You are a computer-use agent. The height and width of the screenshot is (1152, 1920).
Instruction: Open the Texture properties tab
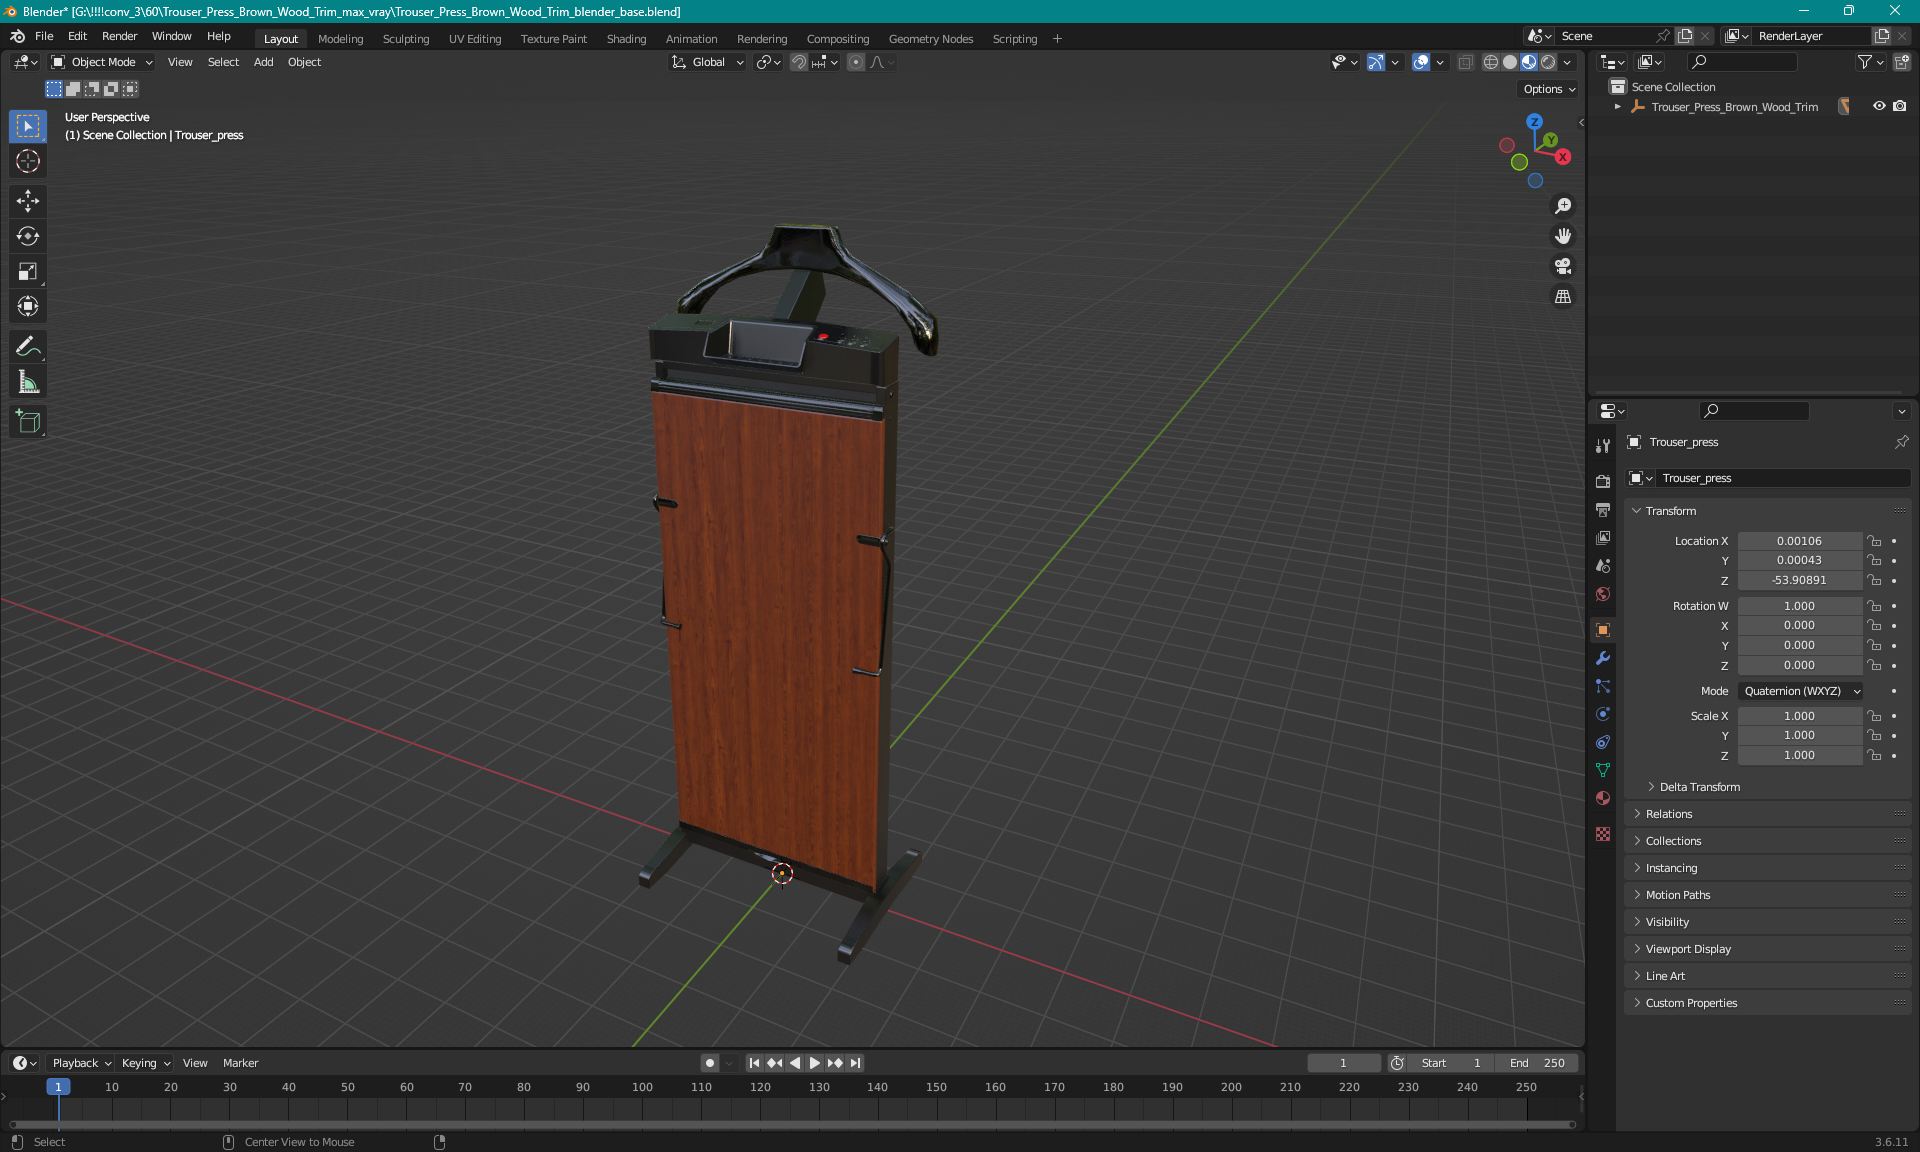pos(1603,834)
